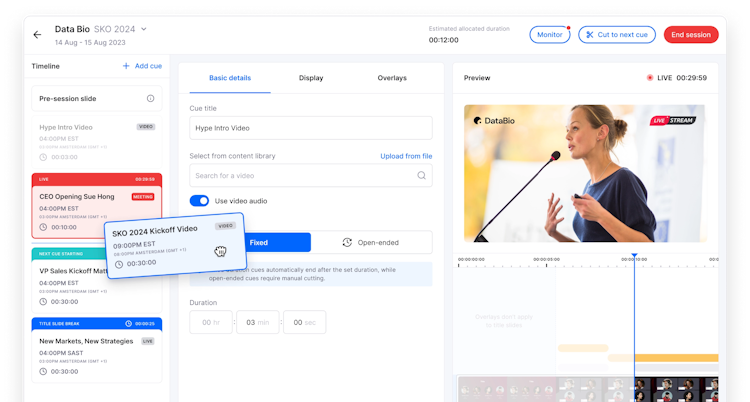
Task: Click the 00:00:05:00 ruler mark
Action: tap(546, 259)
